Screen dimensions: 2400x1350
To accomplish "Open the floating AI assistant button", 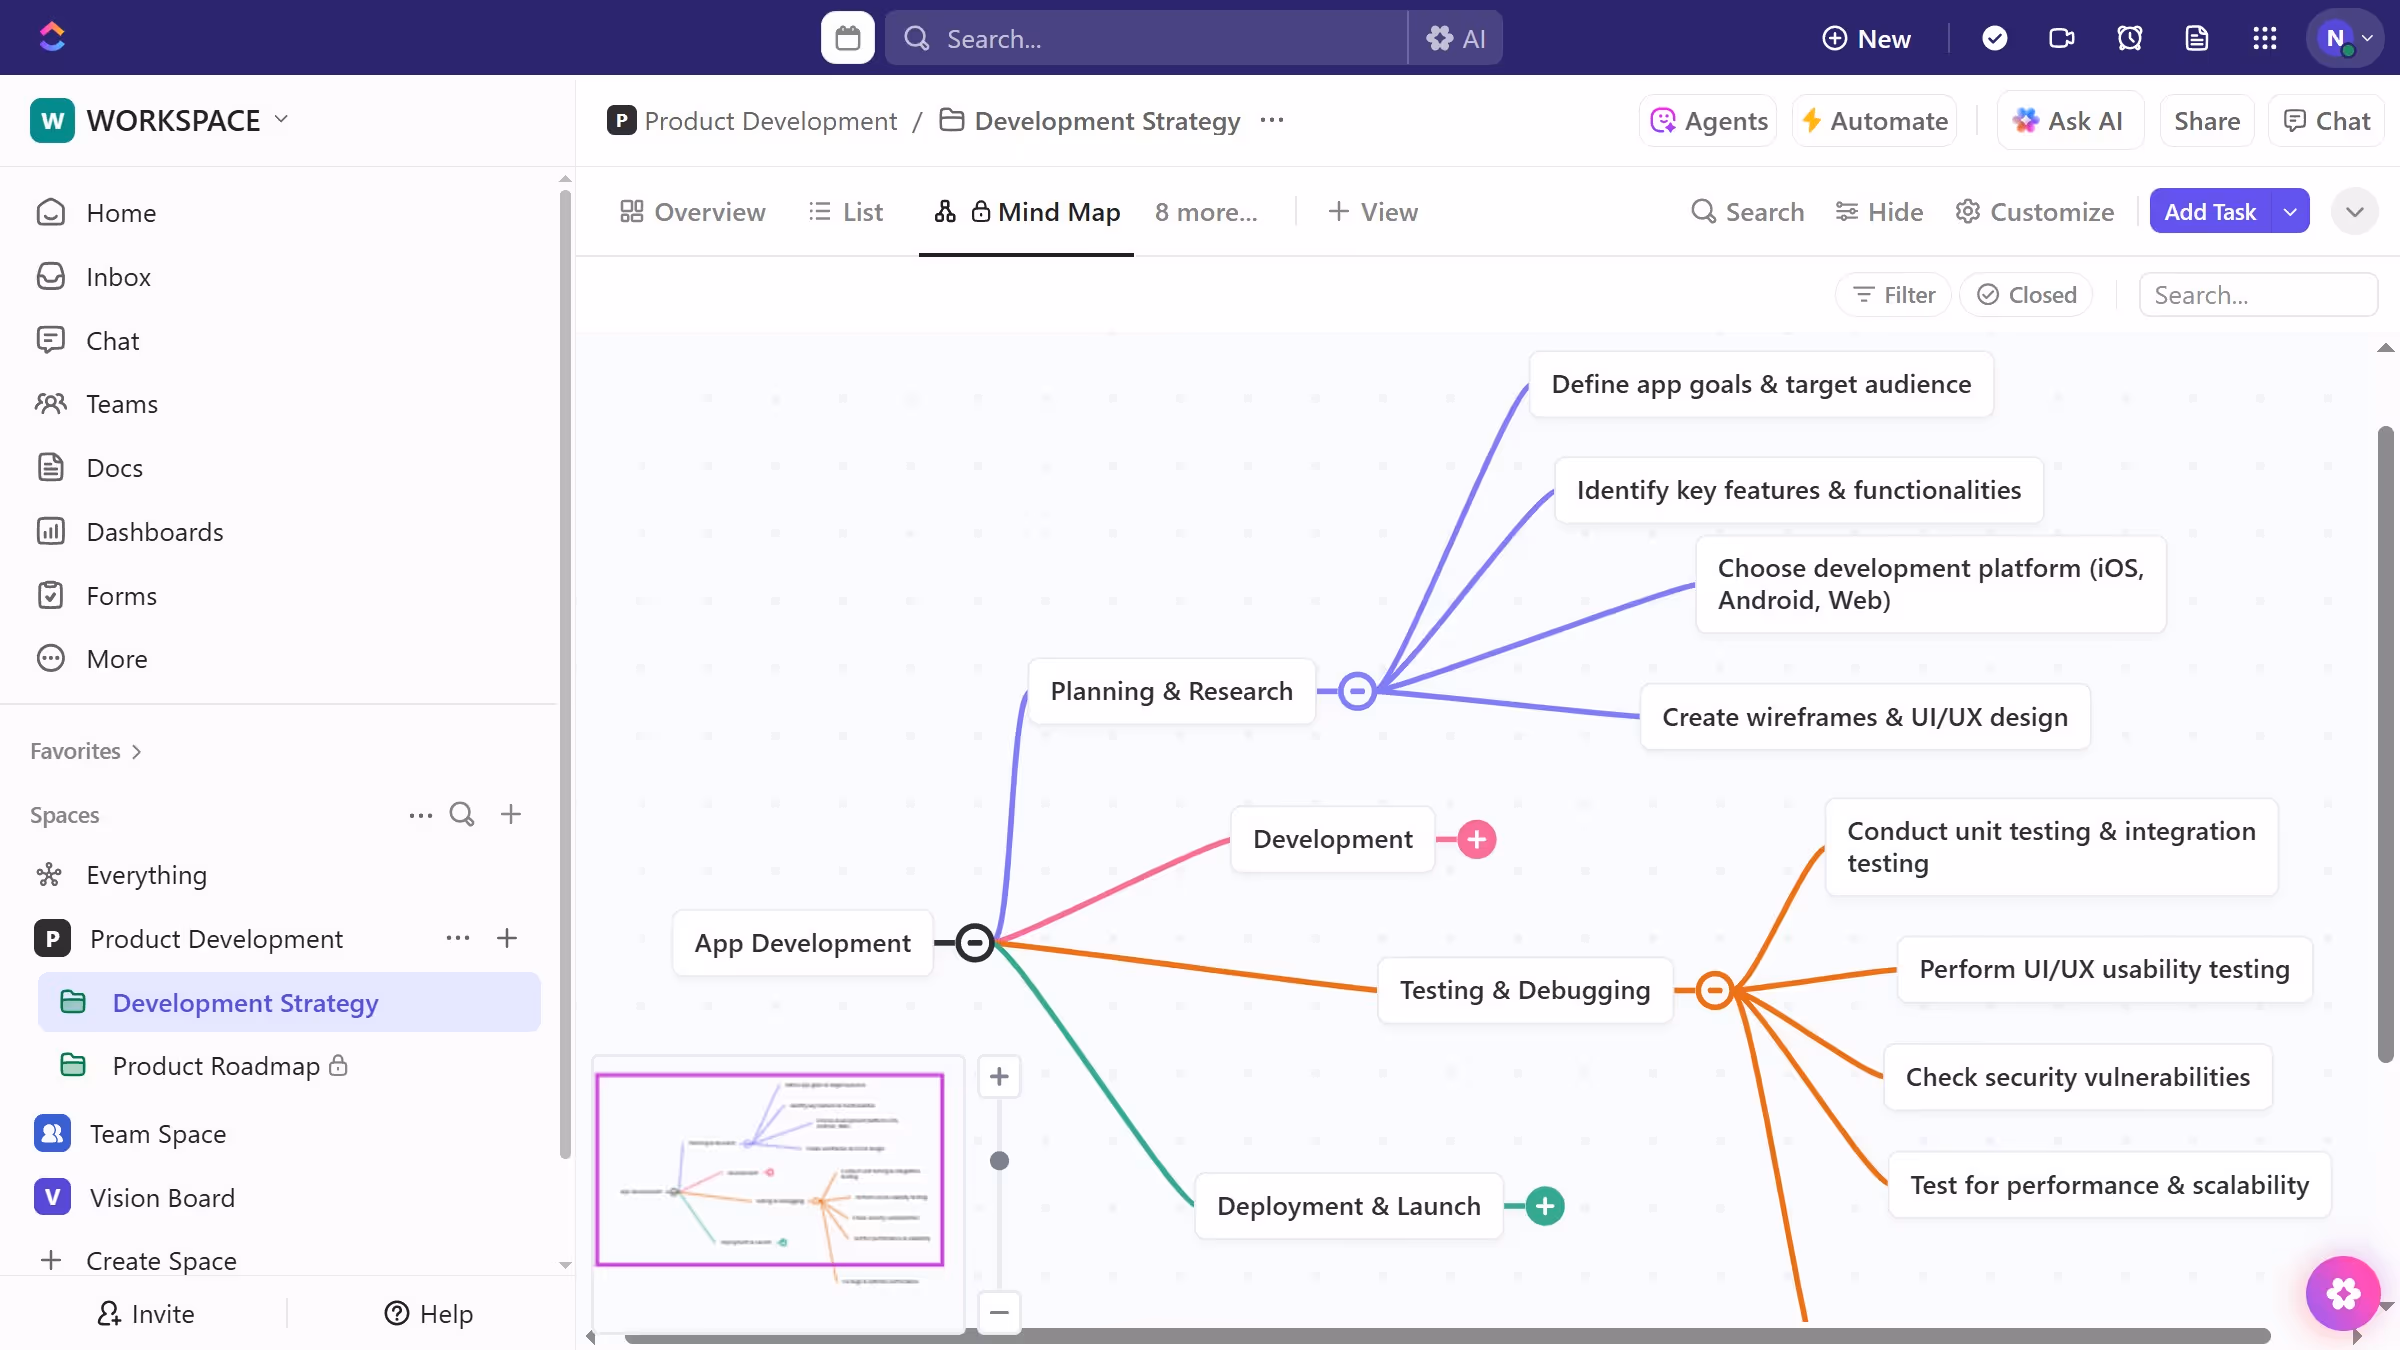I will pos(2343,1293).
